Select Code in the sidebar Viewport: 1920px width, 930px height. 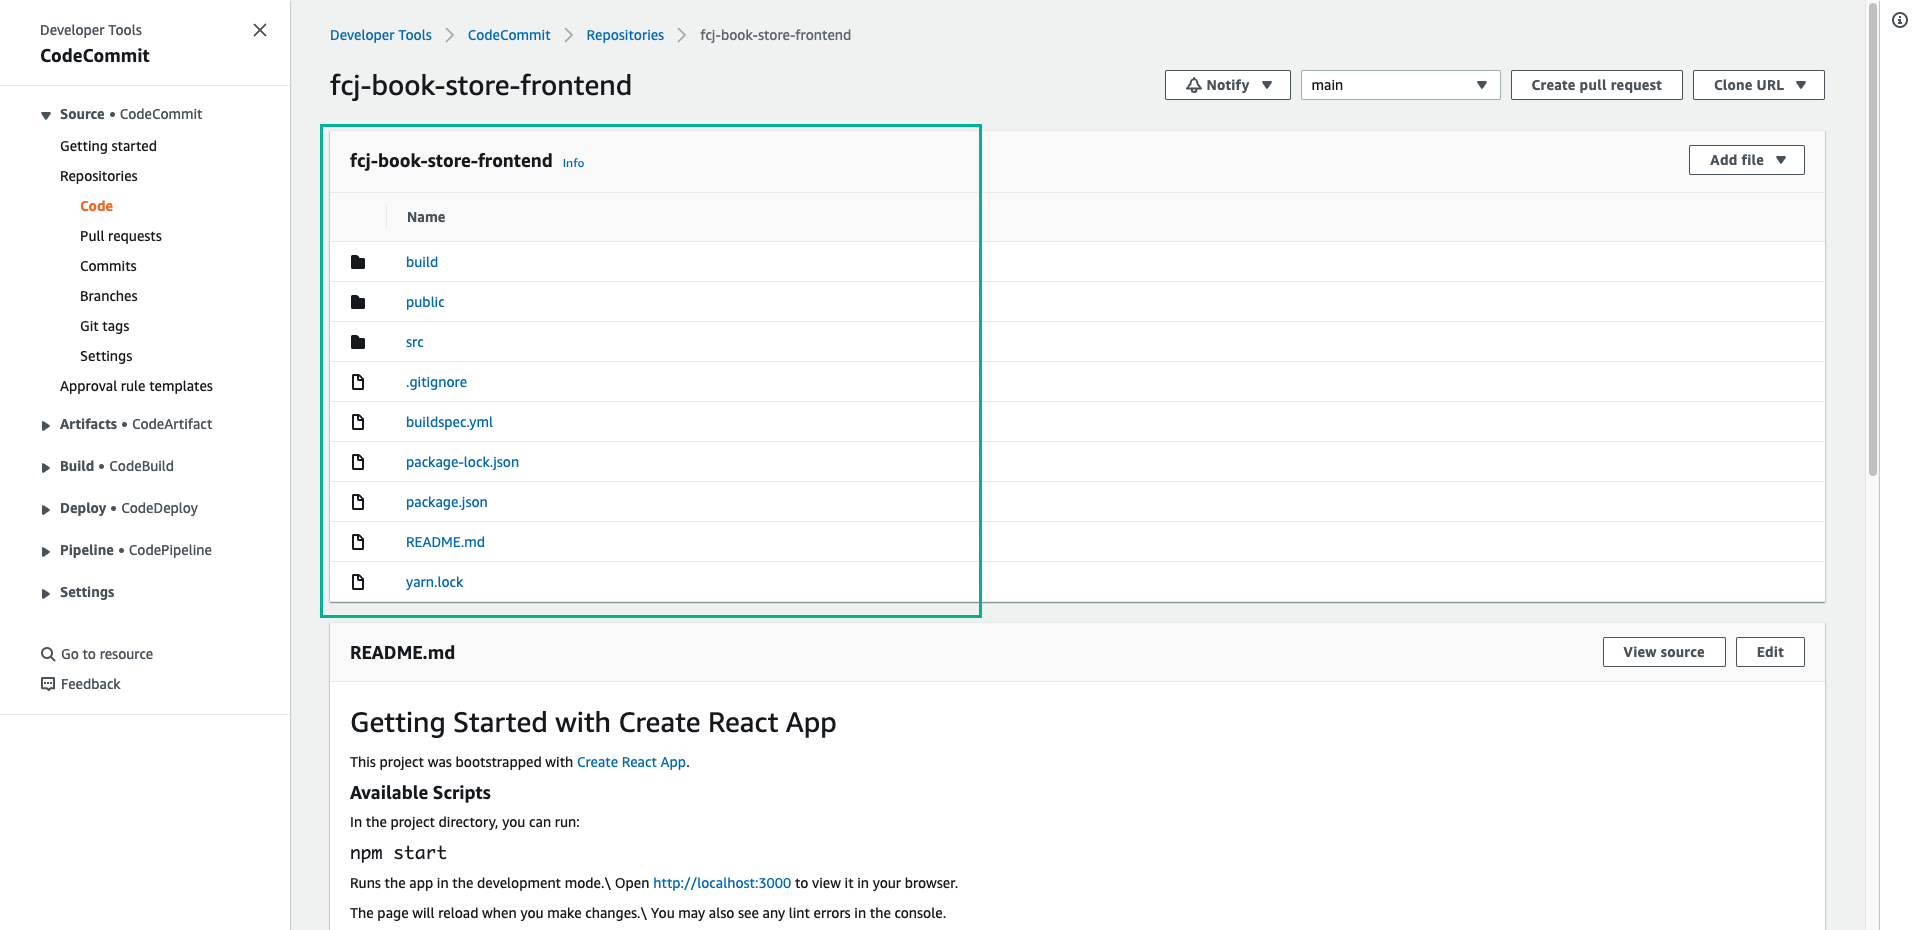point(96,206)
